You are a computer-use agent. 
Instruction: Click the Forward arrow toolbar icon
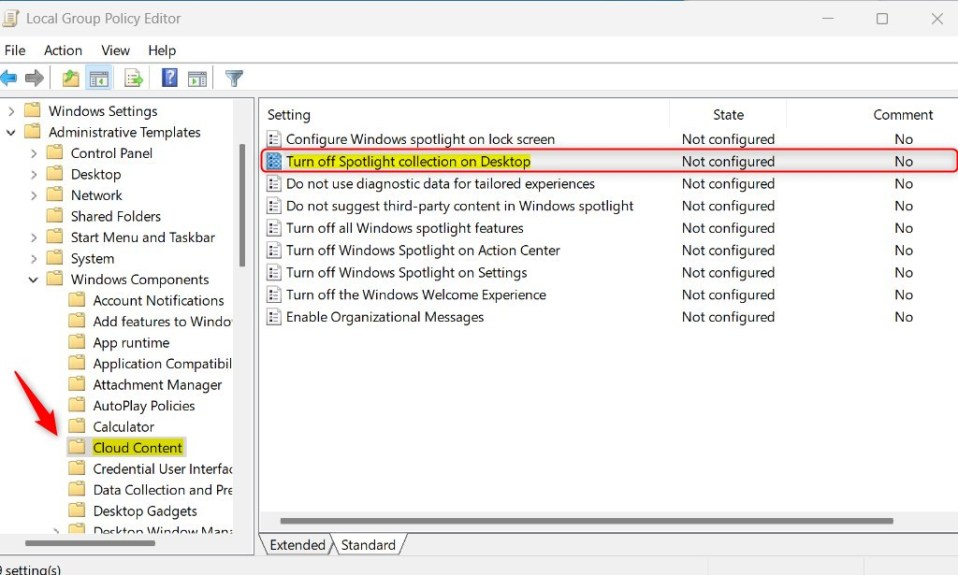click(34, 78)
